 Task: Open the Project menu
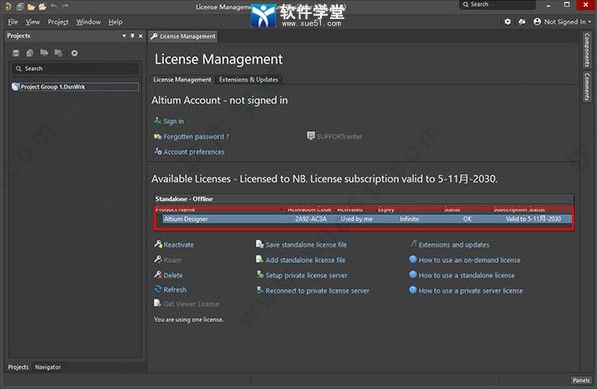58,22
